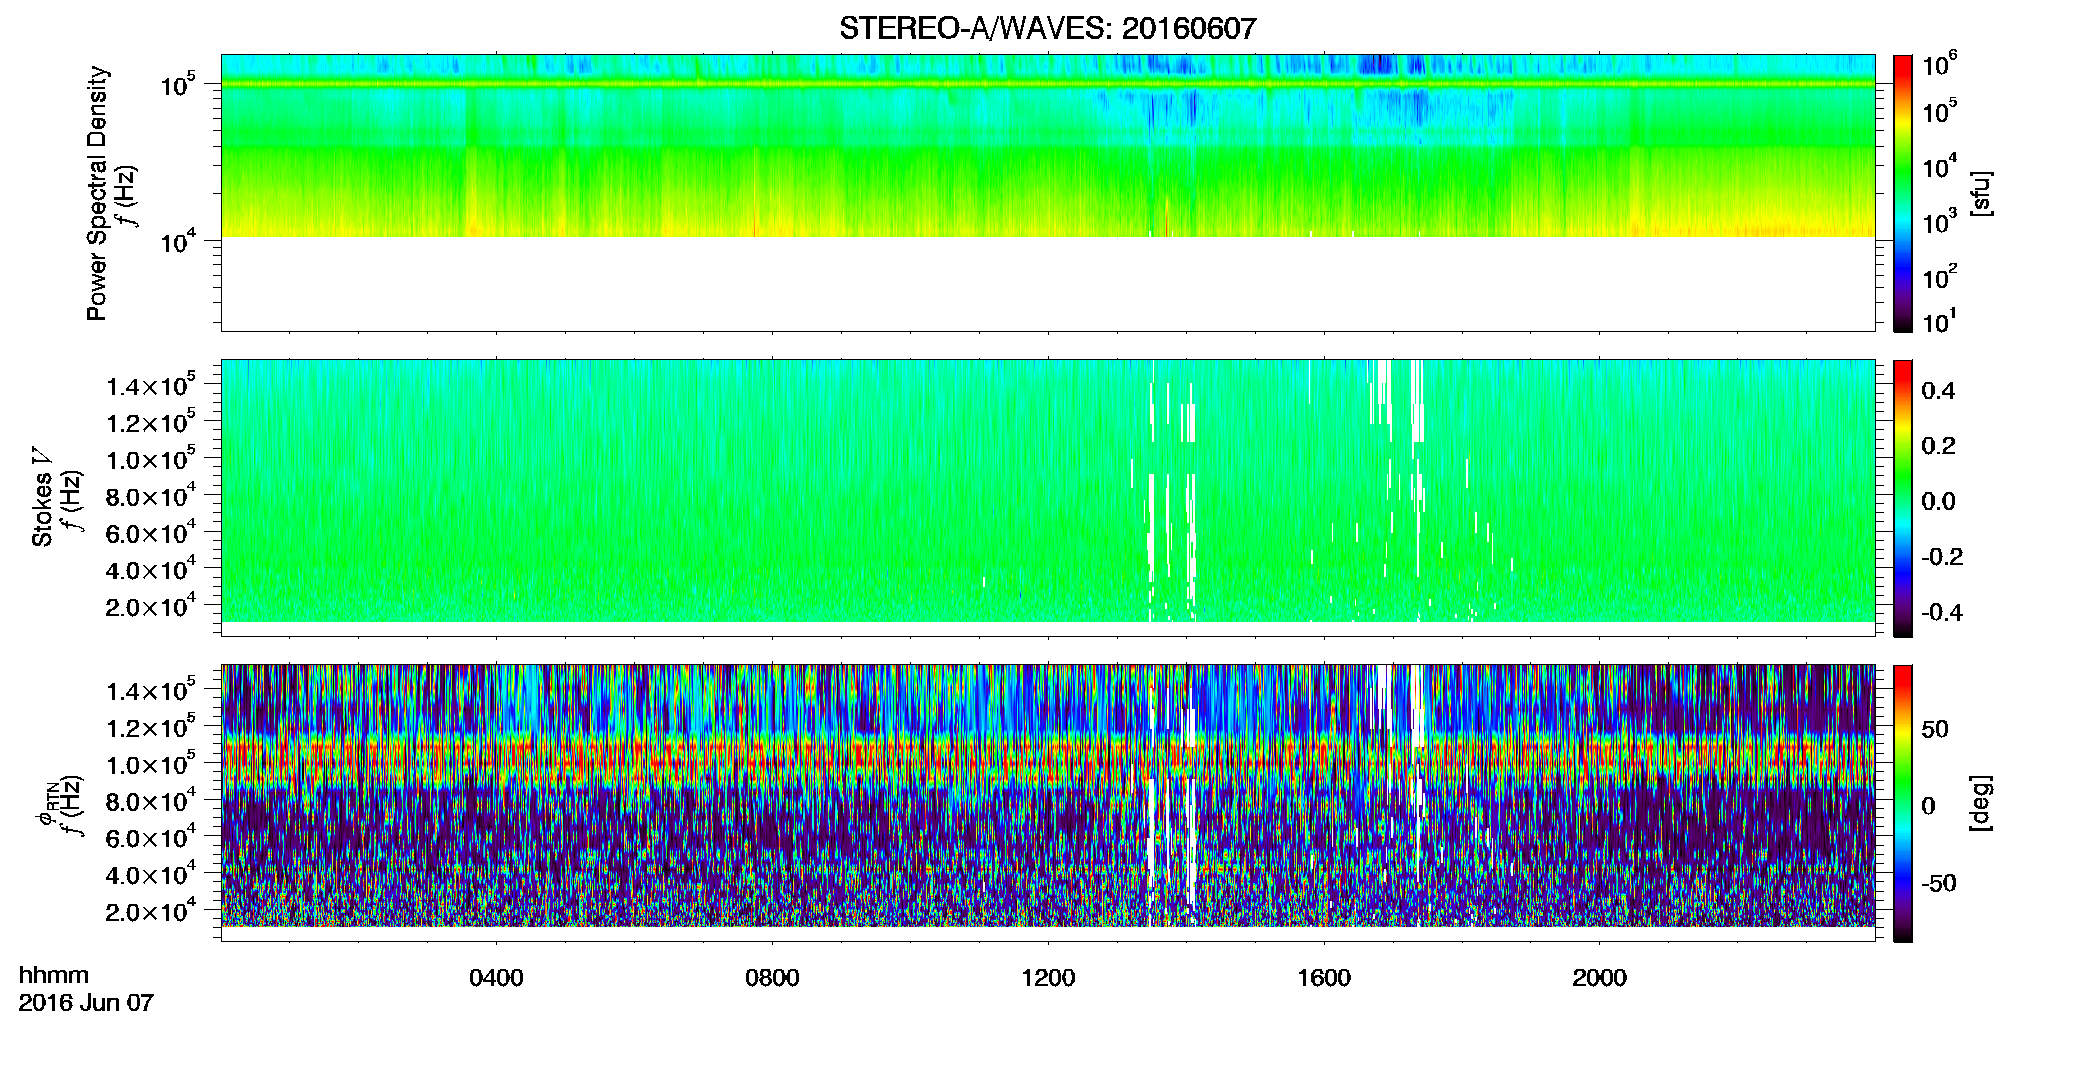Select the phi RTN degree colorbar

pyautogui.click(x=1903, y=803)
